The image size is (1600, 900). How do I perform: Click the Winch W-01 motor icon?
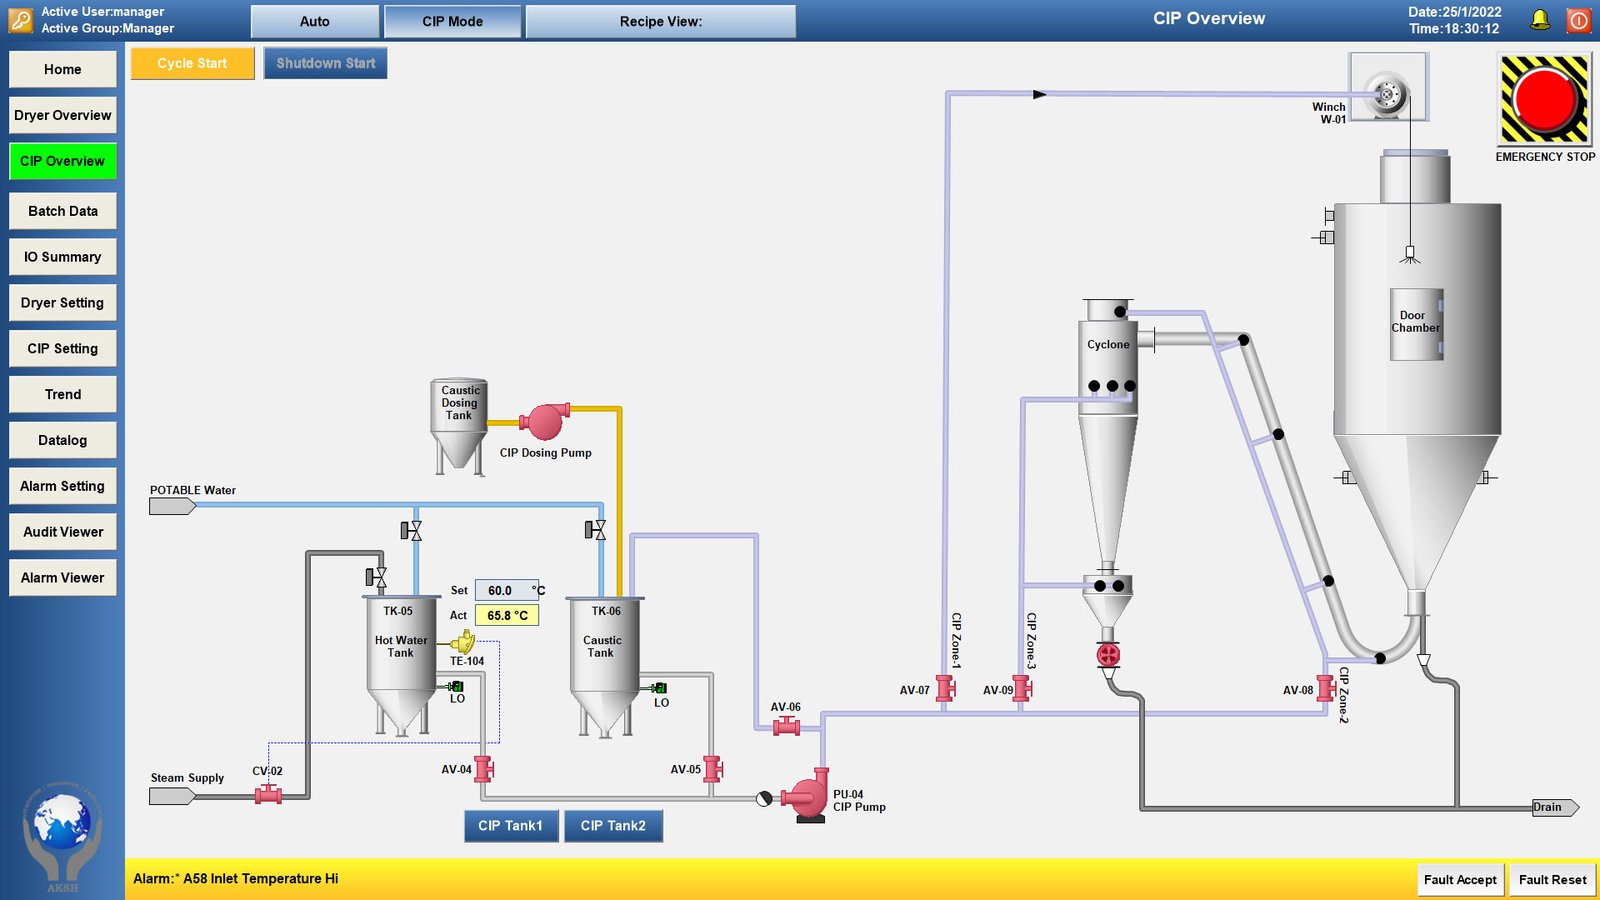[1387, 95]
